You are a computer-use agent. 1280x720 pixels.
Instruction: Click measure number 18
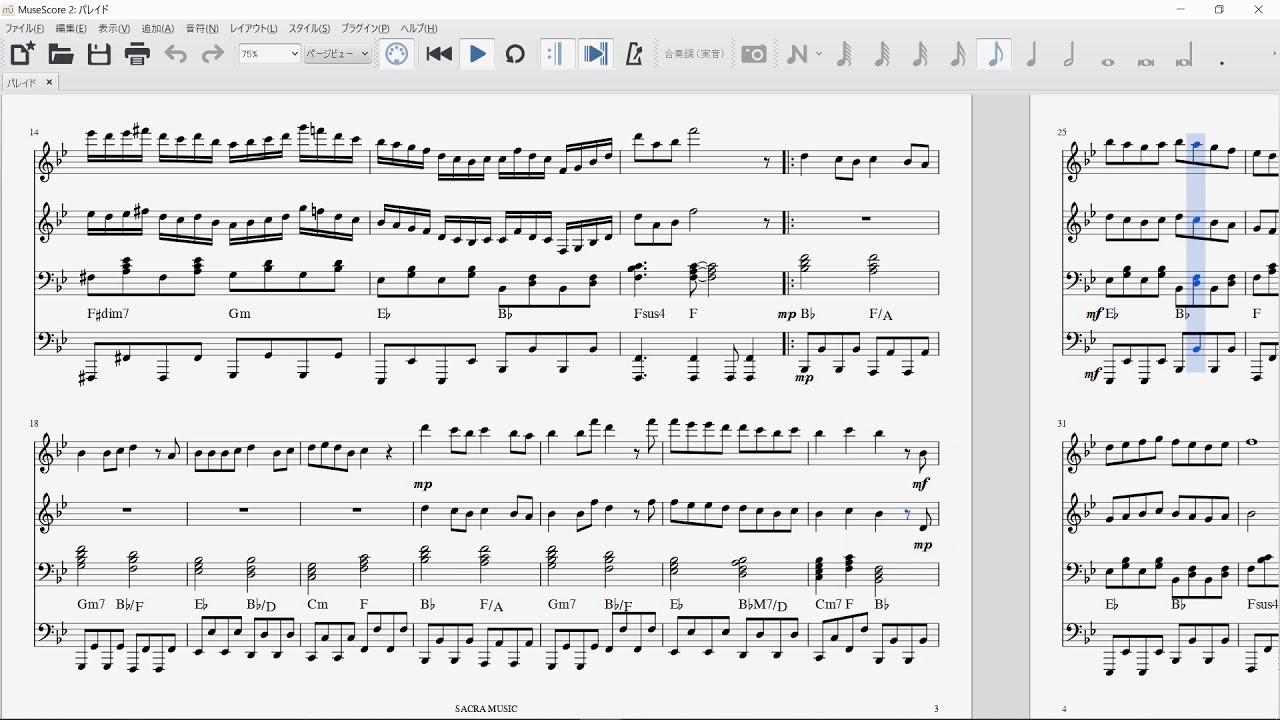(34, 423)
